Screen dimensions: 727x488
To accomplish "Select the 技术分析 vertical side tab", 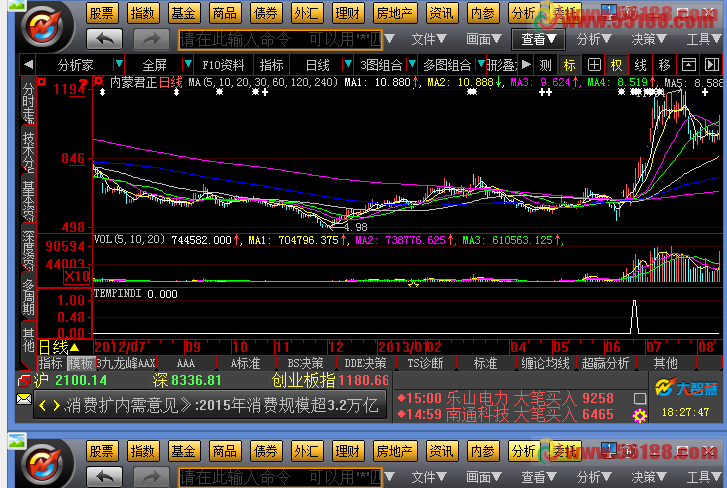I will click(x=29, y=150).
